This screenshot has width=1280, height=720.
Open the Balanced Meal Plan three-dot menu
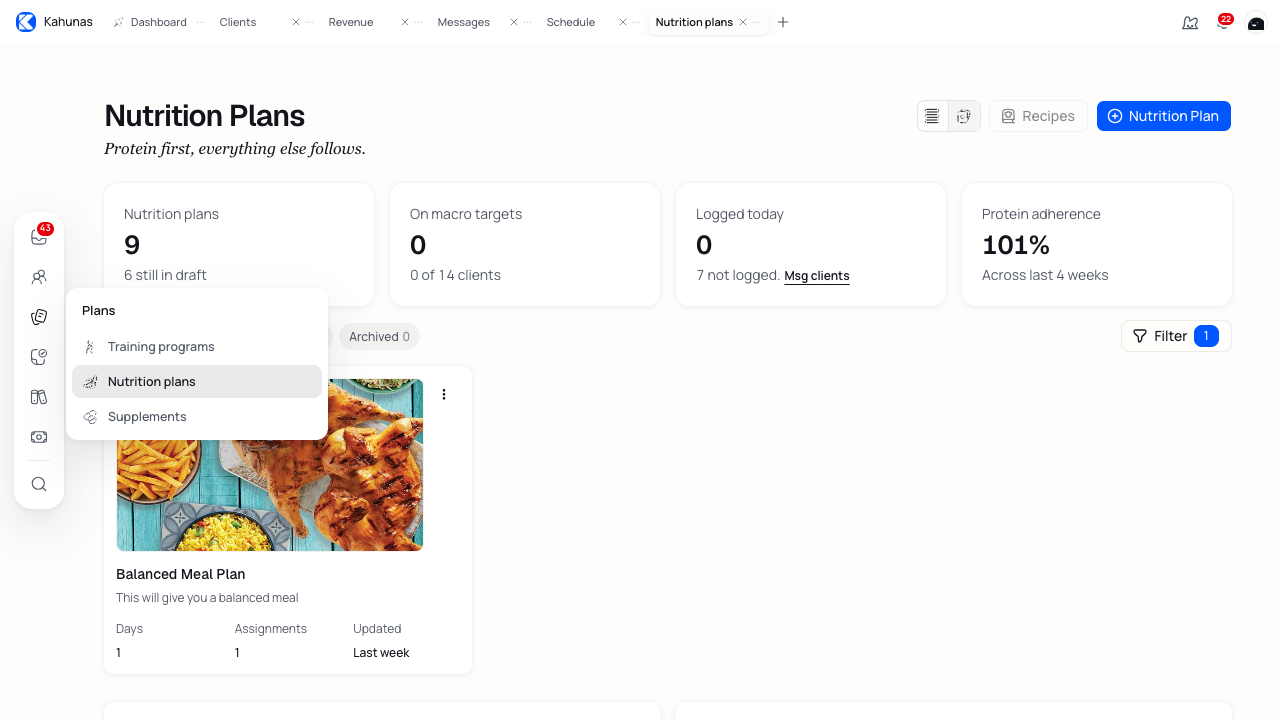[444, 394]
